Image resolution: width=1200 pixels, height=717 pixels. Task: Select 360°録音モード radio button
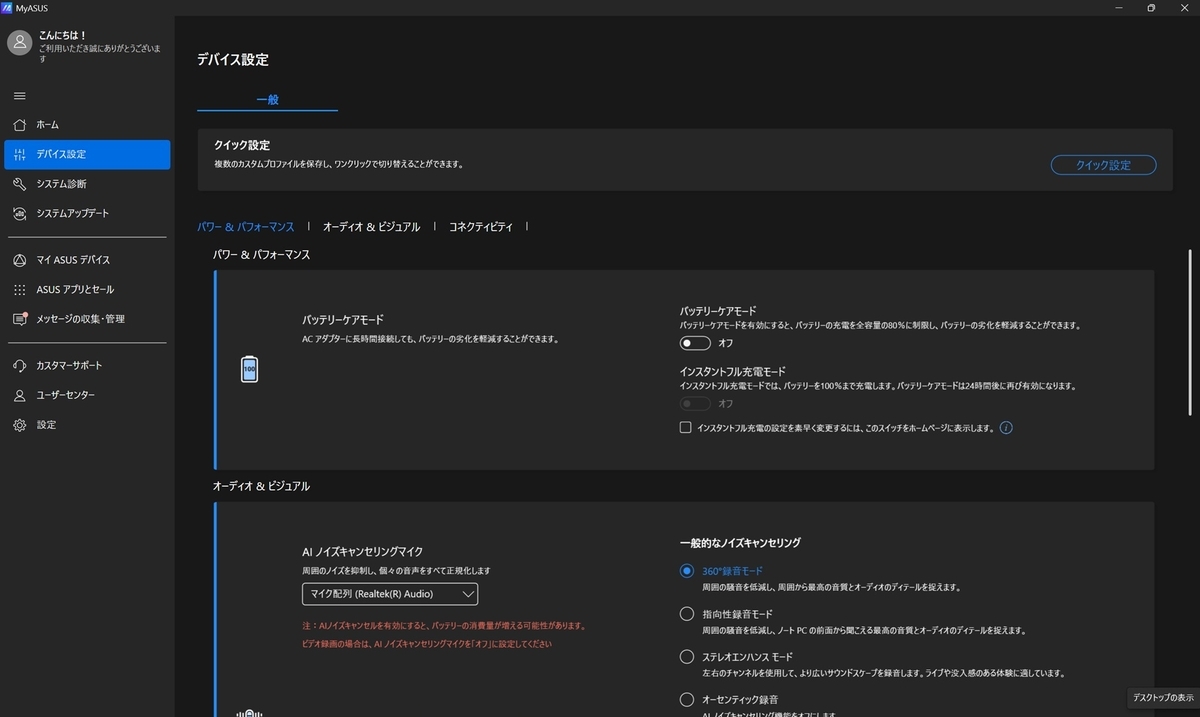tap(686, 571)
